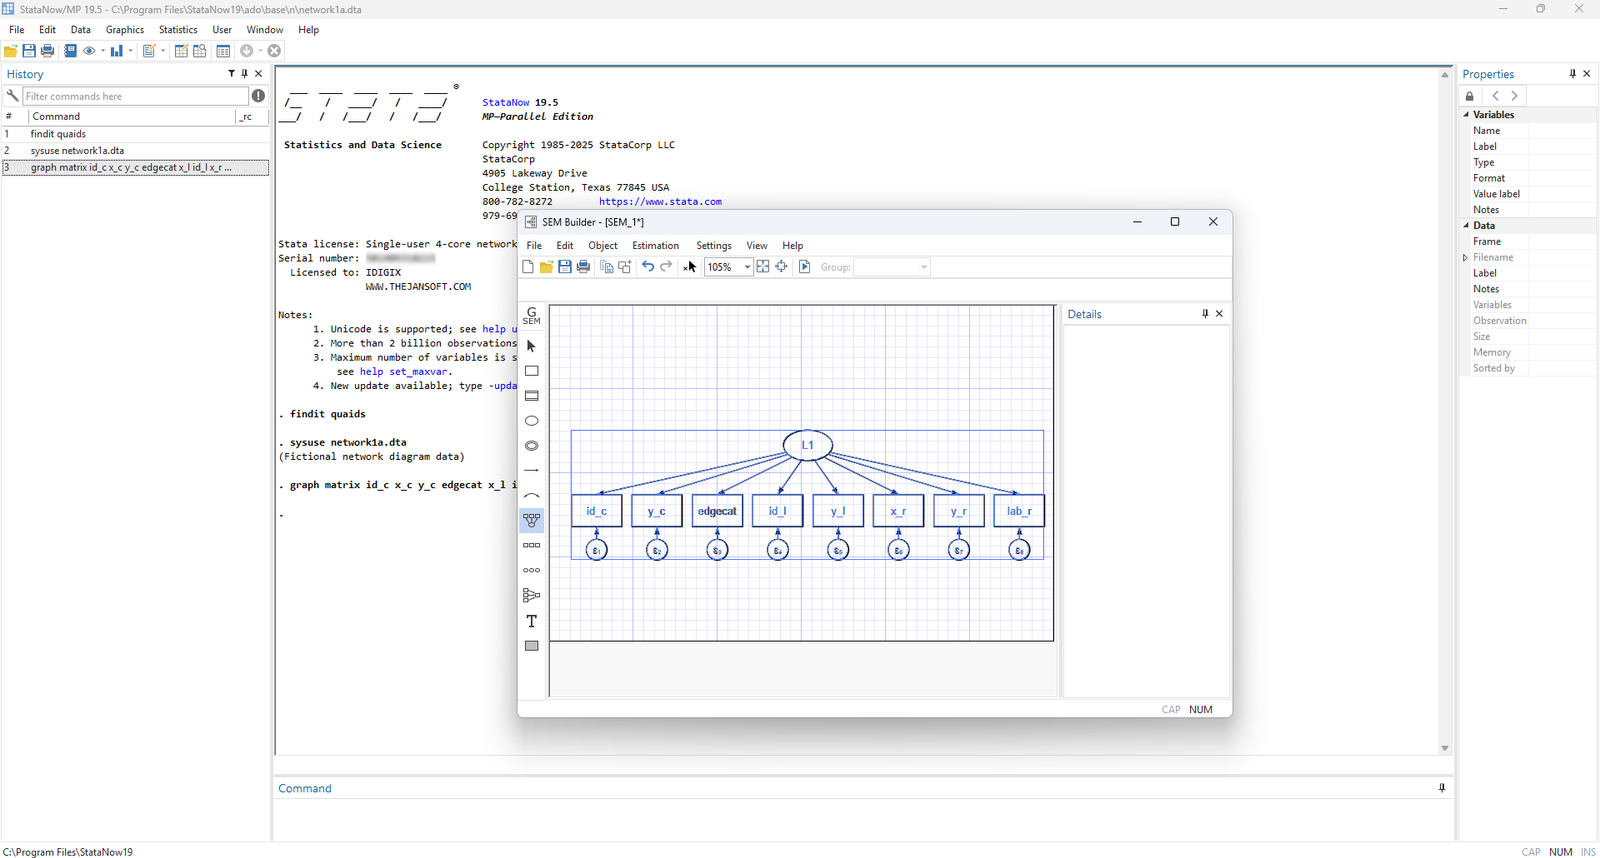The image size is (1600, 858).
Task: Open the Data menu in Stata
Action: tap(81, 30)
